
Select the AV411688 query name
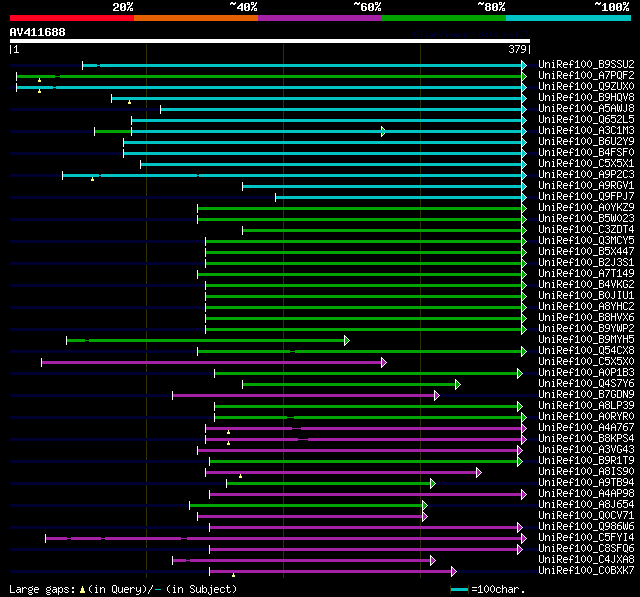pos(38,32)
